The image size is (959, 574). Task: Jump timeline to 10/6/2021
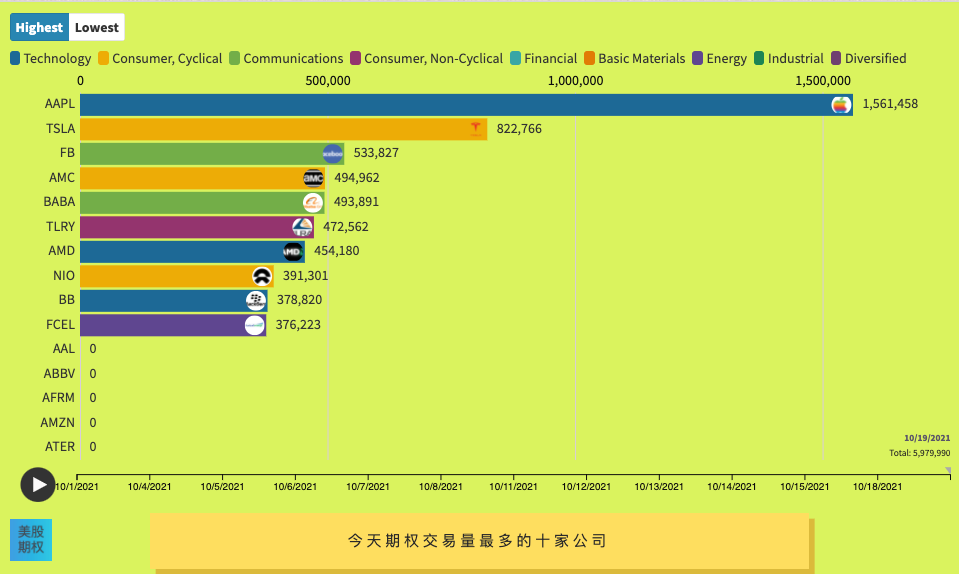(x=295, y=487)
